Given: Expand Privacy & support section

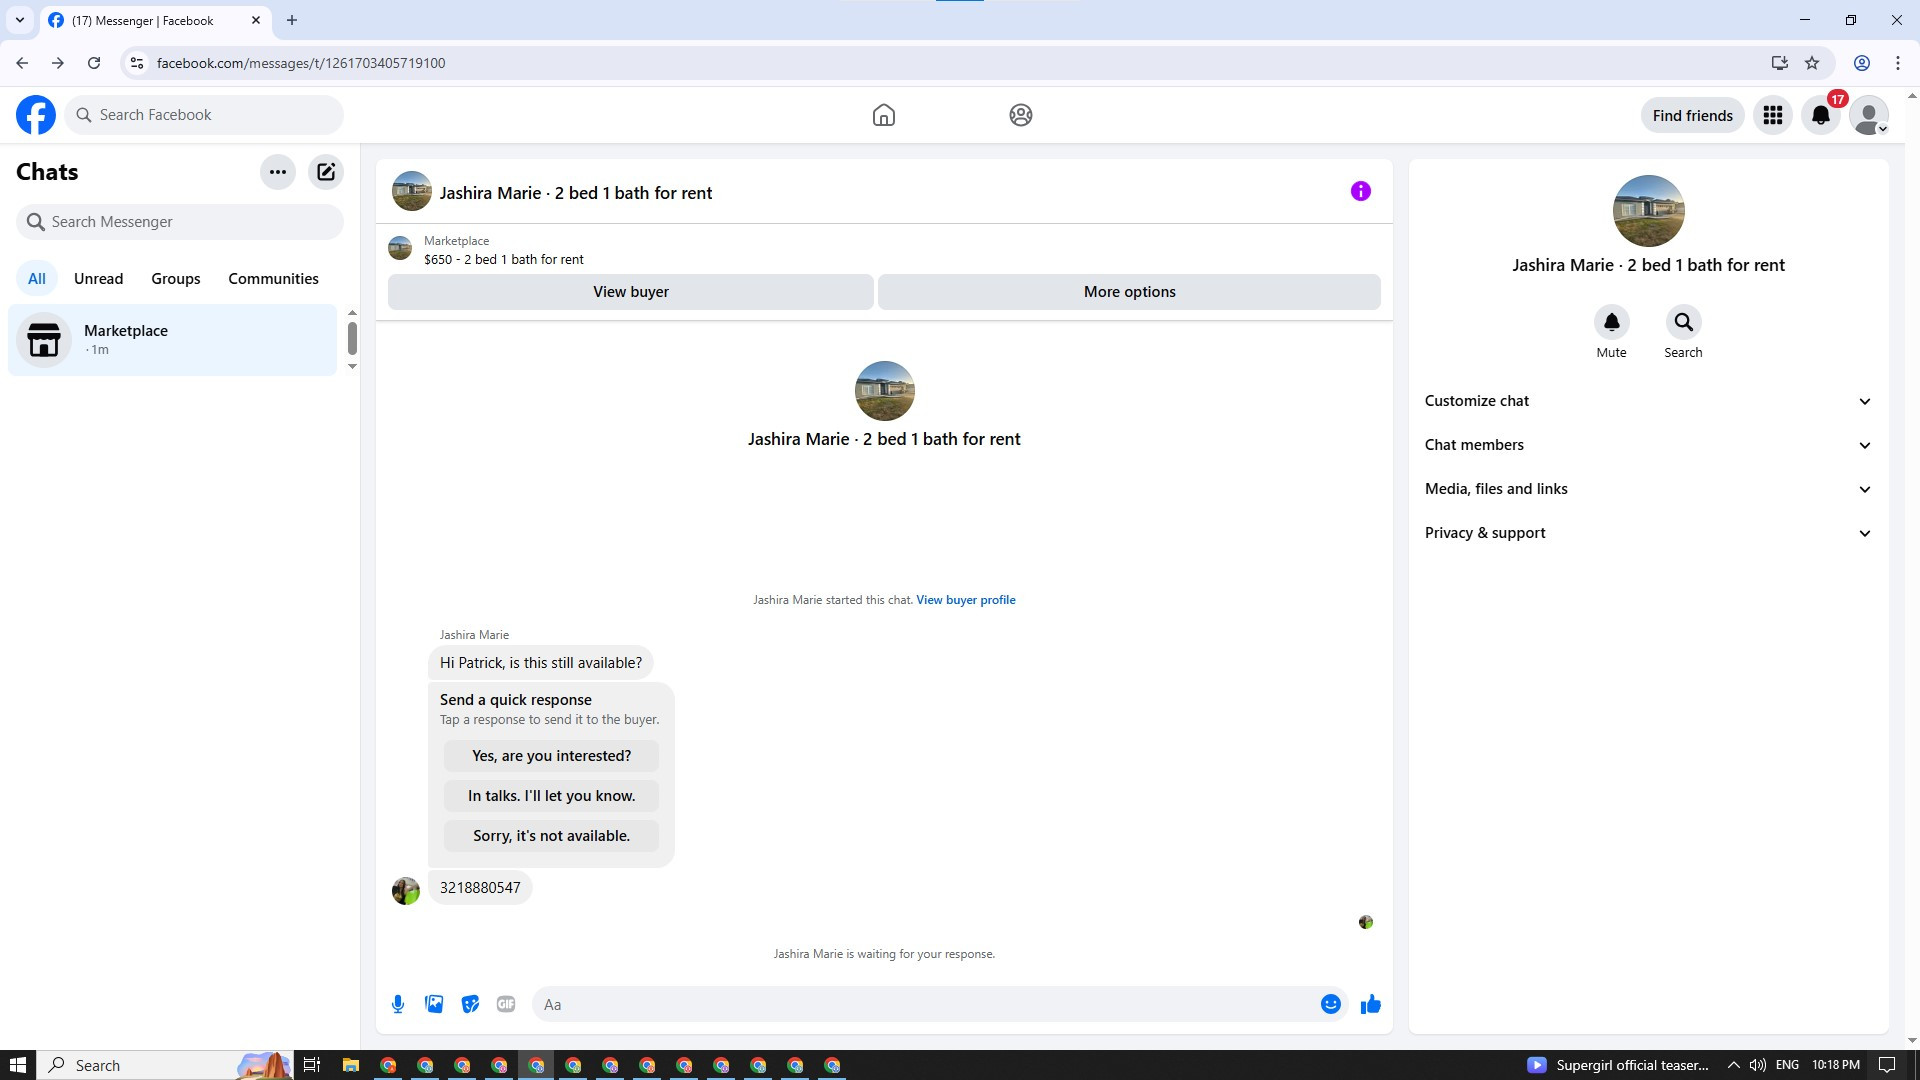Looking at the screenshot, I should 1647,533.
